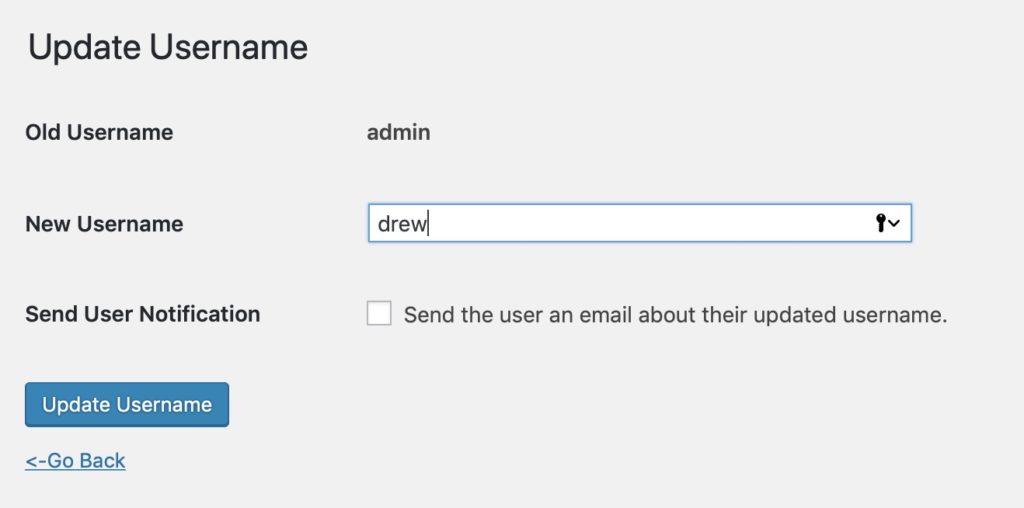Focus the New Username text field

tap(639, 223)
